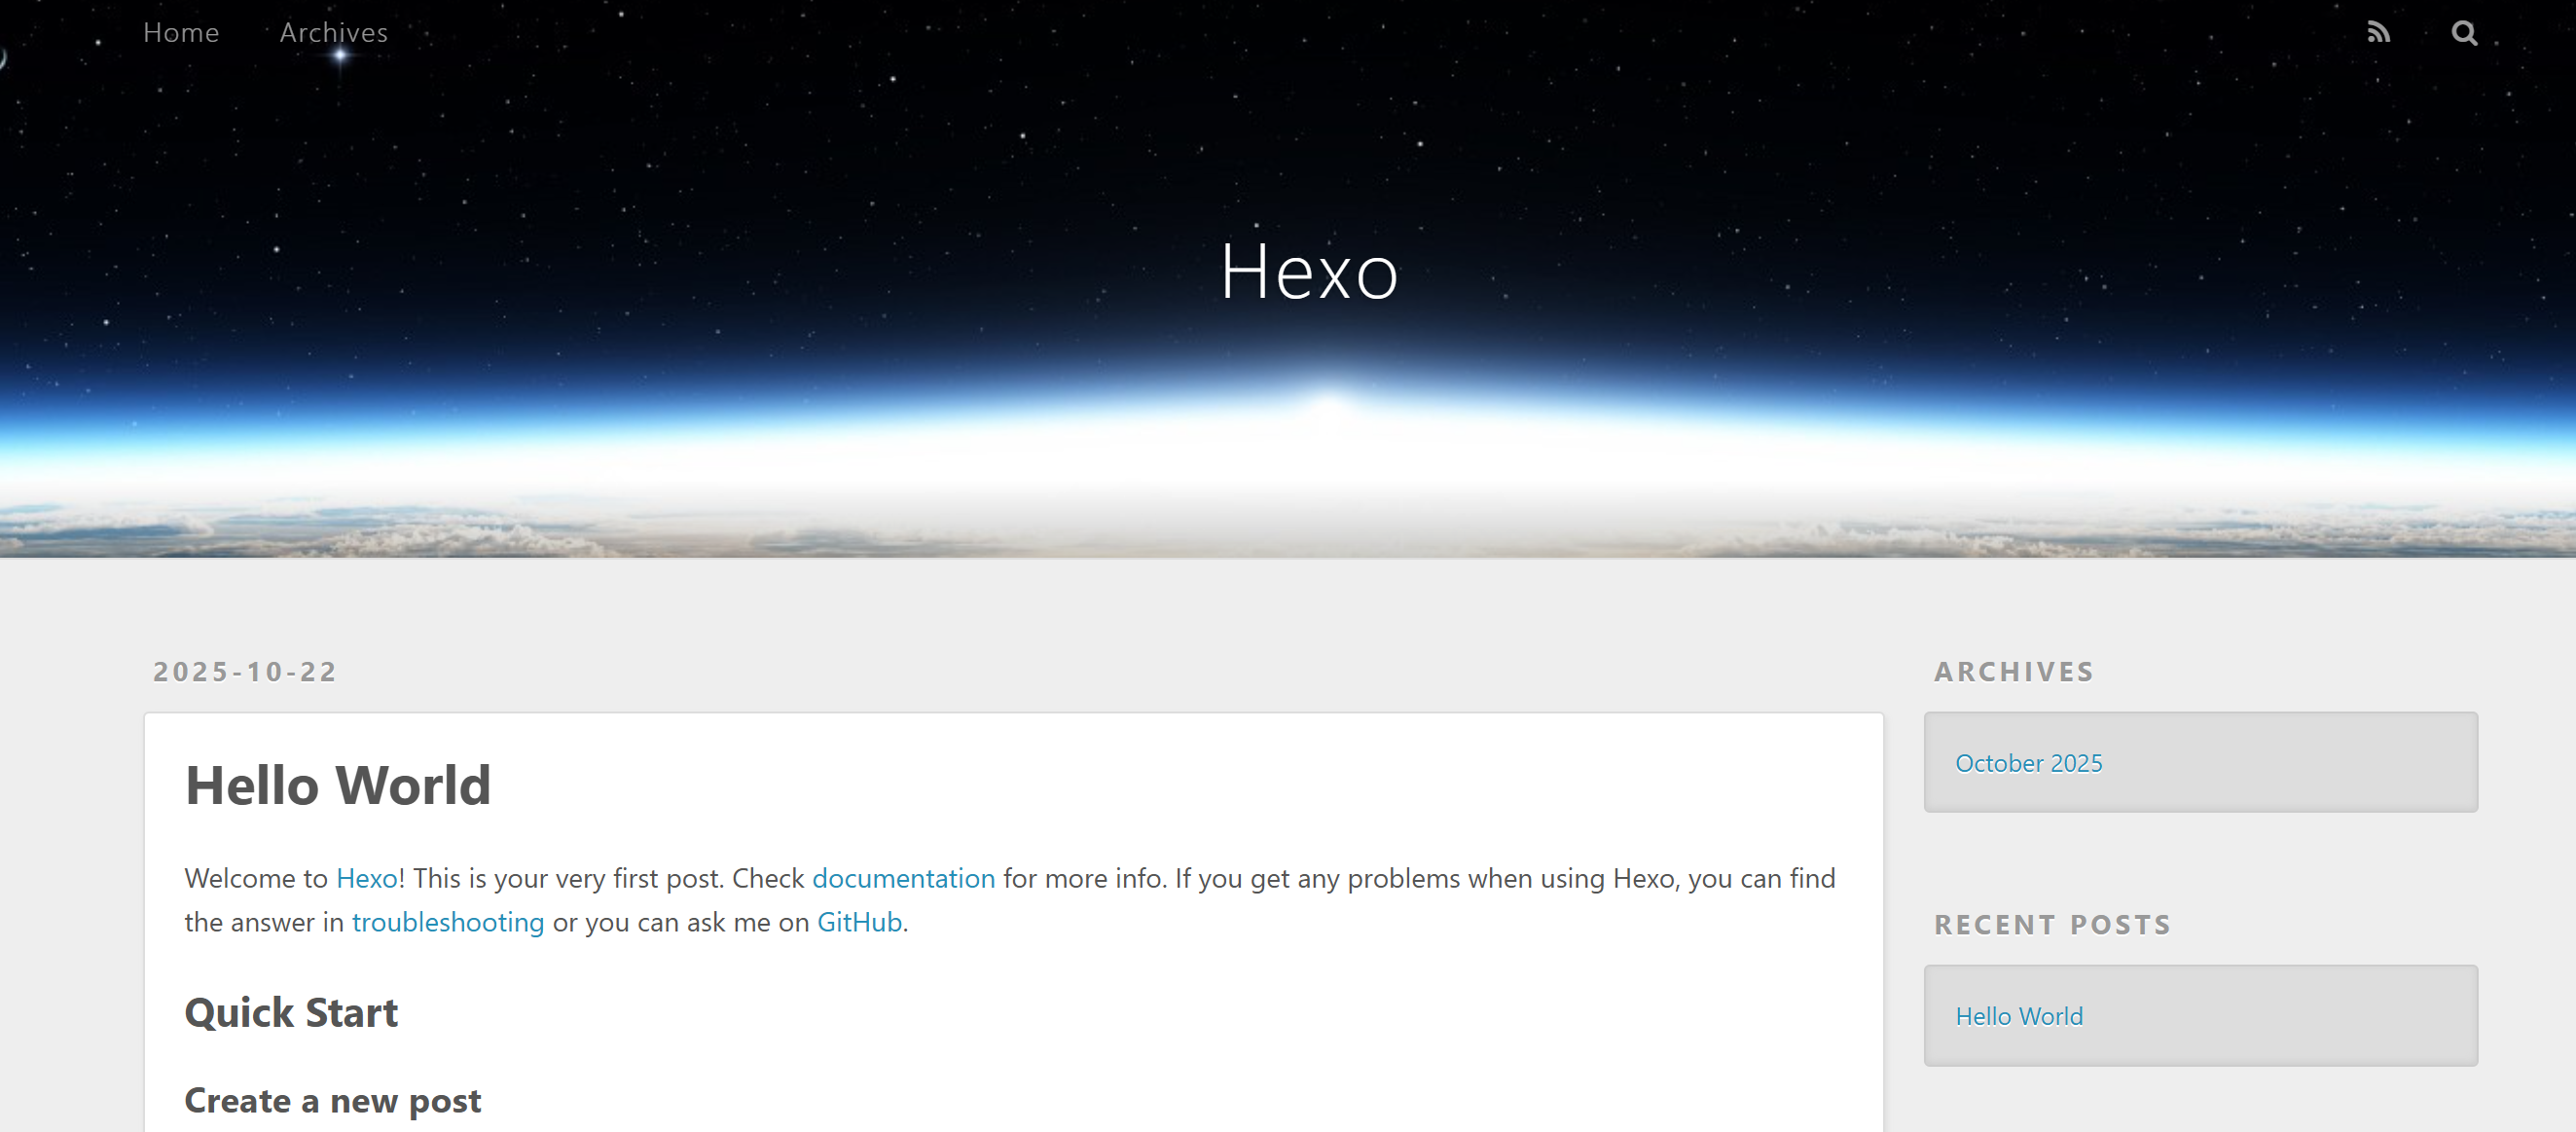Click the 2025-10-22 post date
This screenshot has width=2576, height=1132.
click(245, 672)
